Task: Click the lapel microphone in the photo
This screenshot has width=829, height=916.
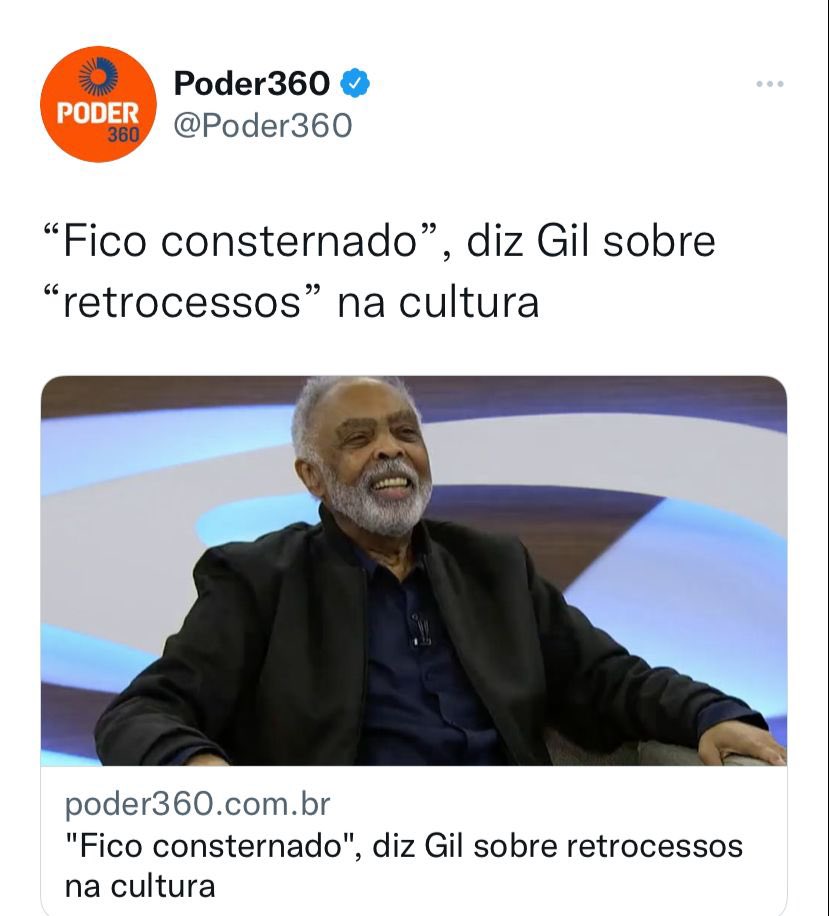Action: [x=421, y=629]
